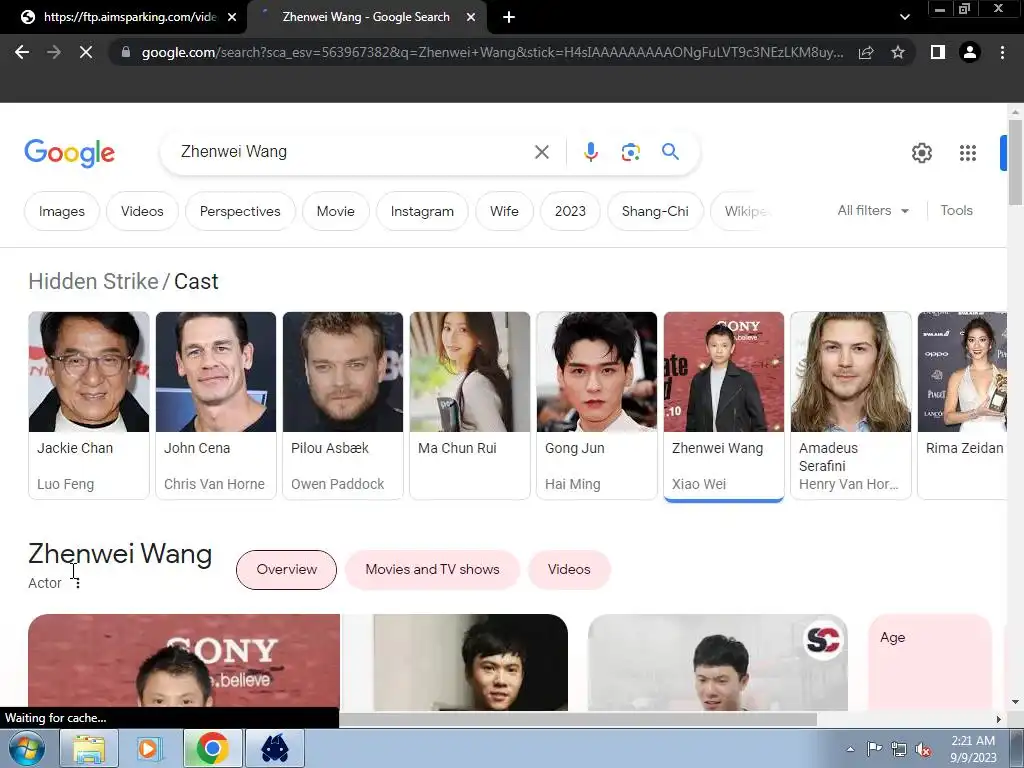The height and width of the screenshot is (768, 1024).
Task: Open Gong Jun cast card
Action: pyautogui.click(x=597, y=405)
